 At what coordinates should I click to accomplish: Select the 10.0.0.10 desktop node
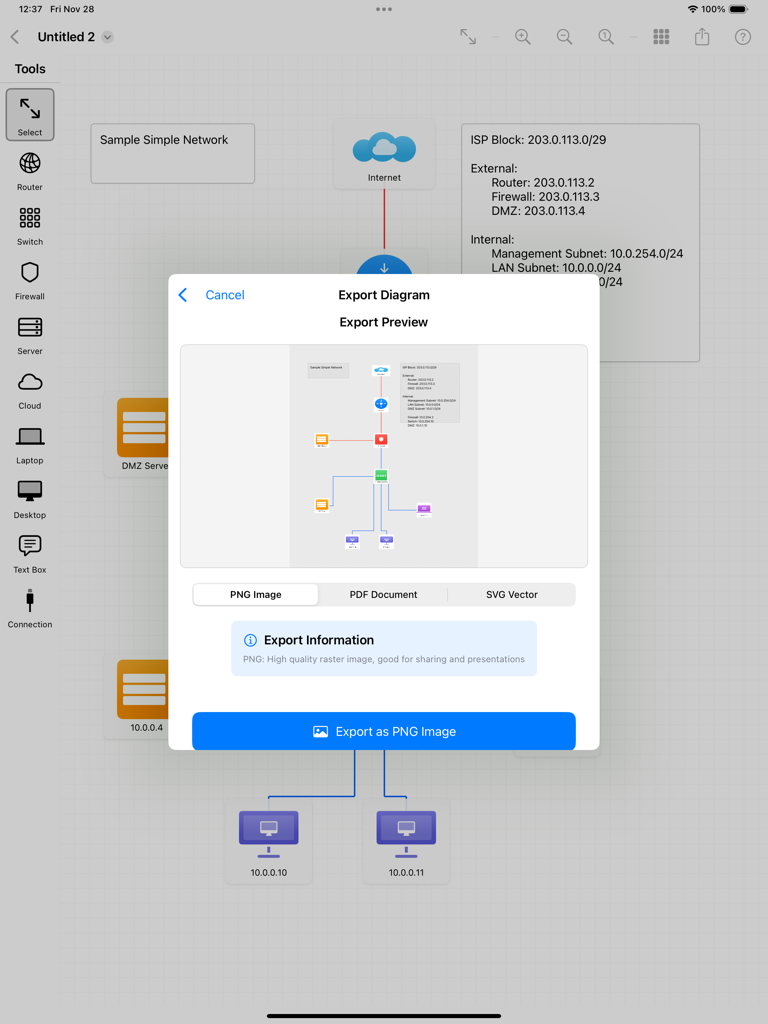click(268, 842)
